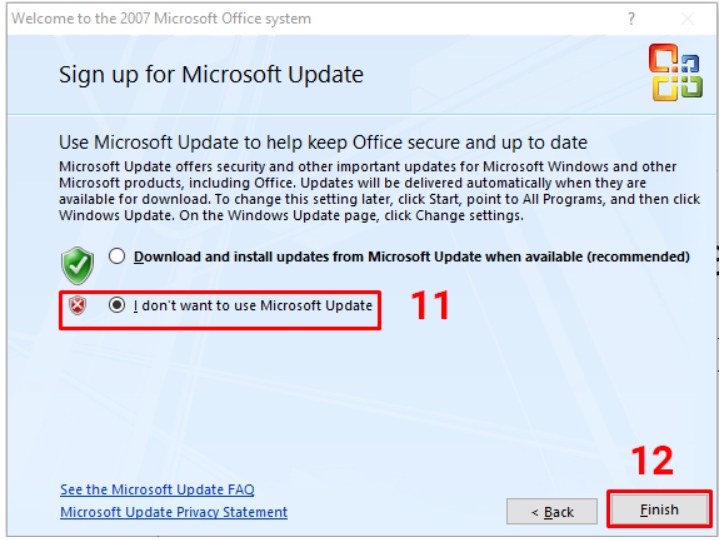Click the Office logo icon
This screenshot has width=721, height=540.
(675, 74)
